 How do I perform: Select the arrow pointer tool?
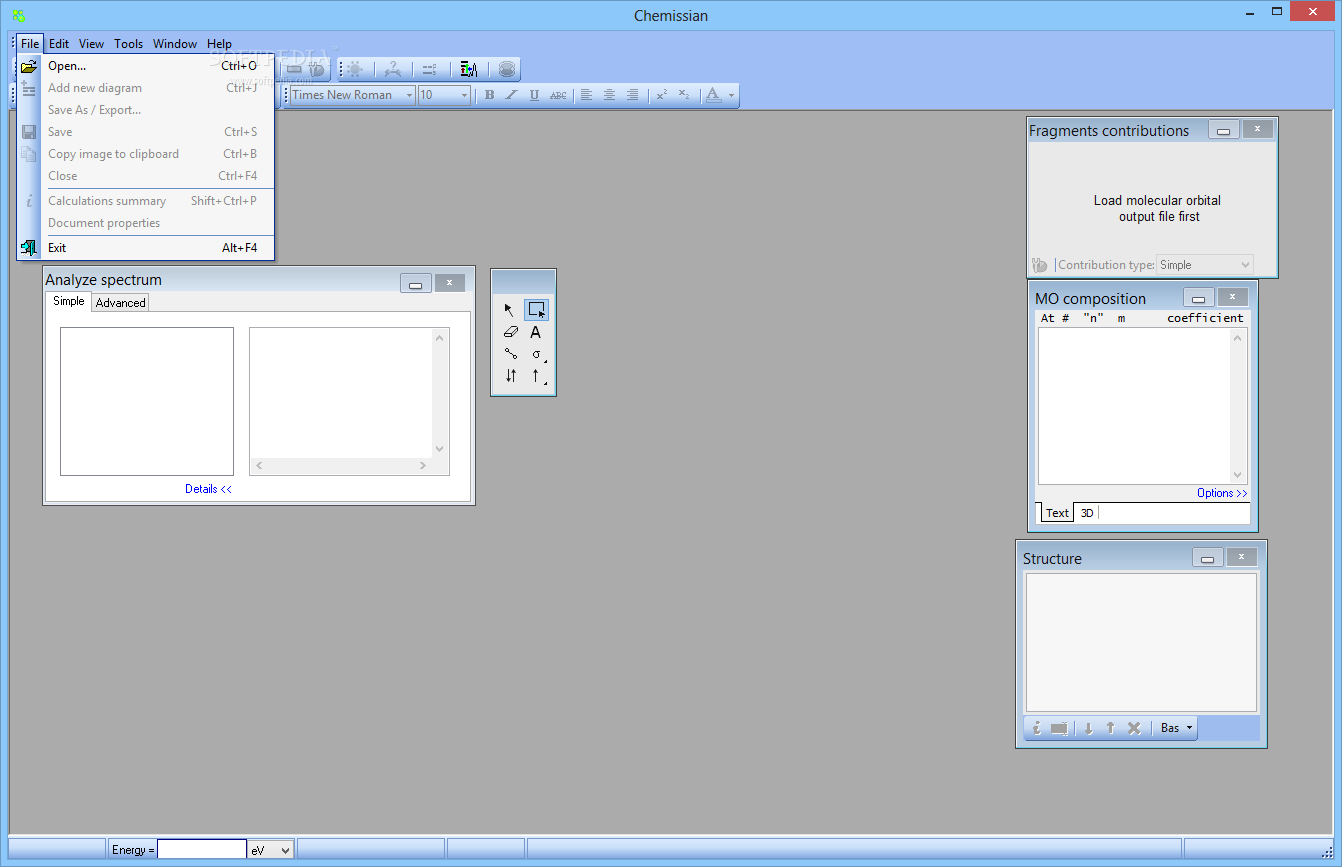[510, 310]
